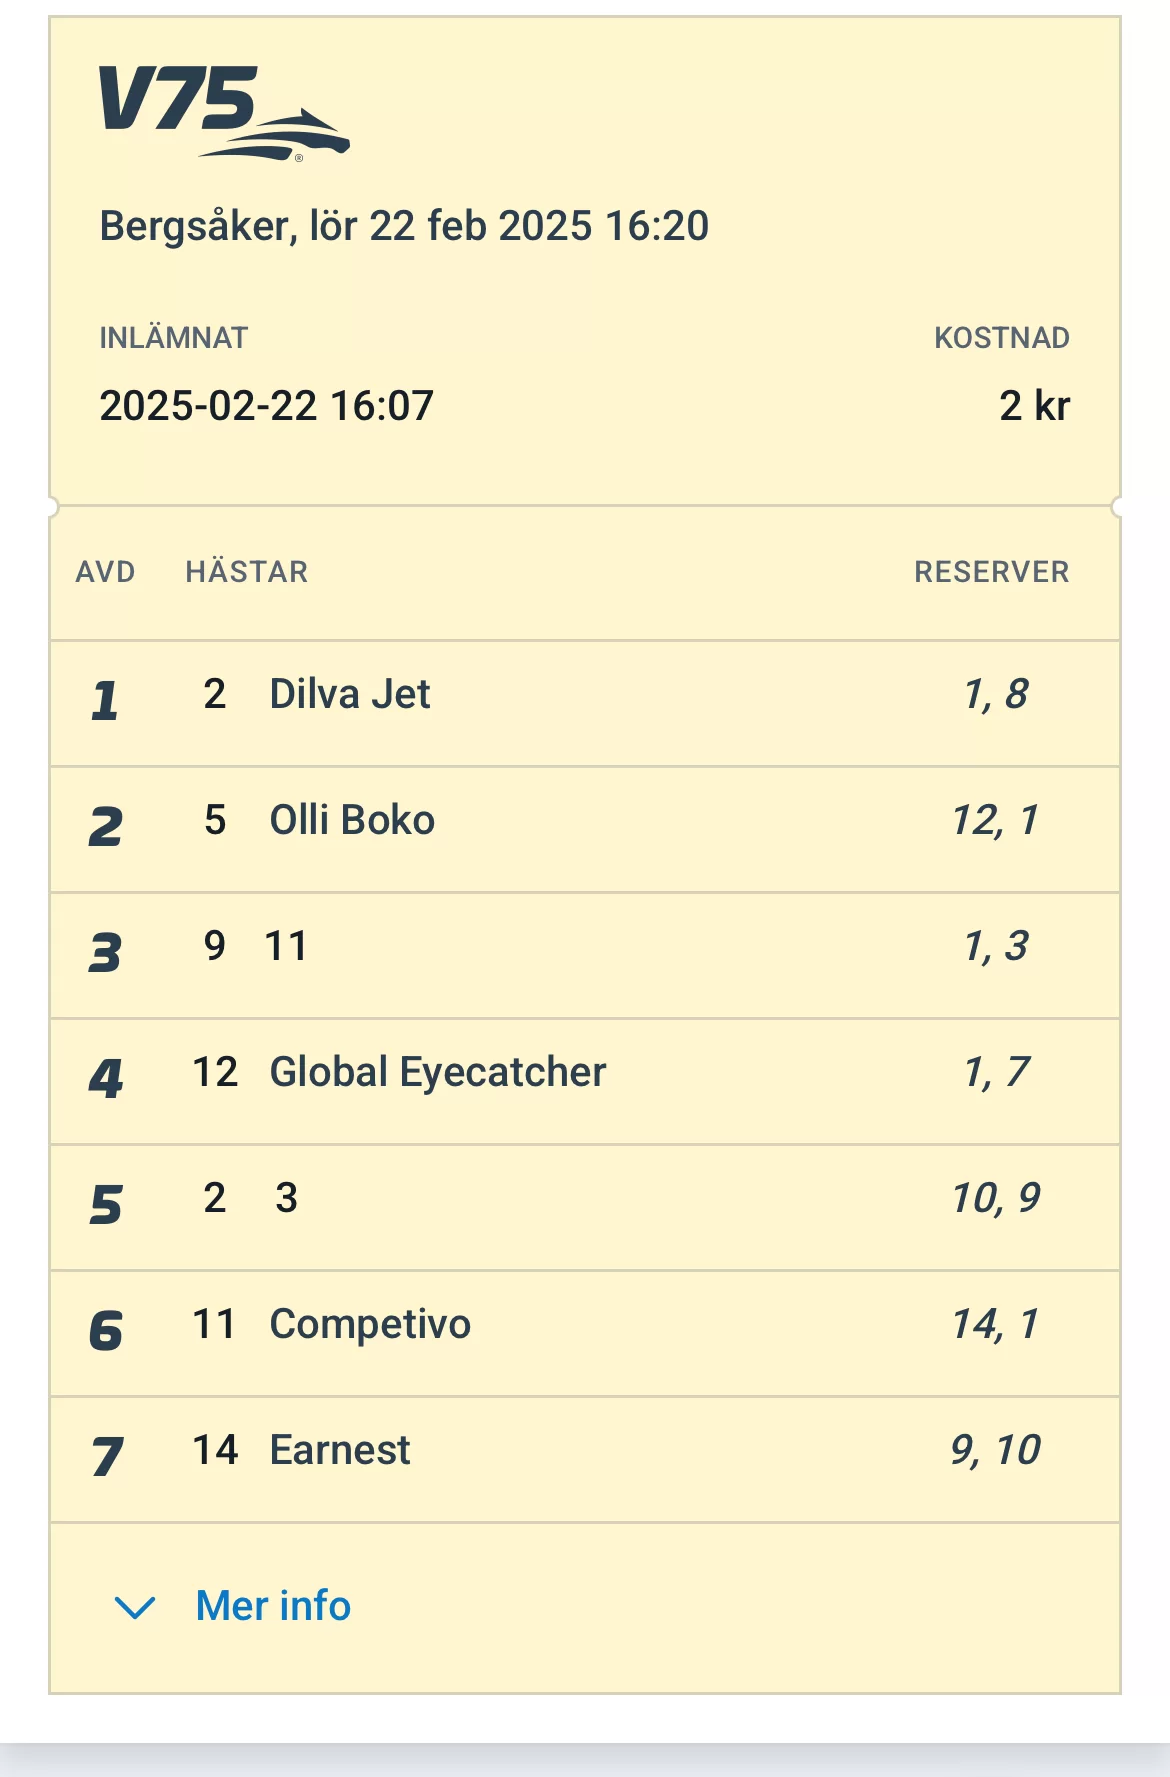Click the Bergsåker race date heading
This screenshot has width=1170, height=1777.
(x=404, y=226)
